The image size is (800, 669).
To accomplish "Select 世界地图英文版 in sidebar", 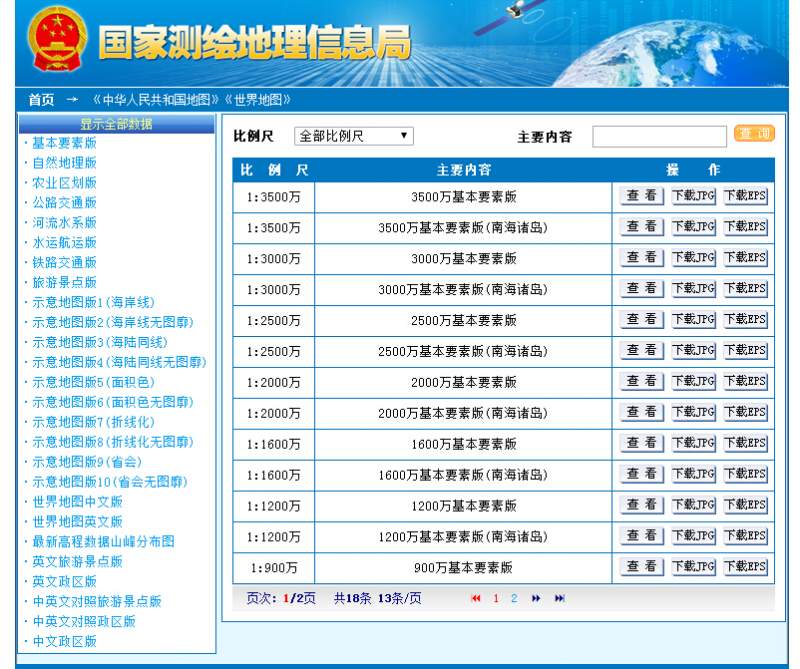I will (78, 522).
